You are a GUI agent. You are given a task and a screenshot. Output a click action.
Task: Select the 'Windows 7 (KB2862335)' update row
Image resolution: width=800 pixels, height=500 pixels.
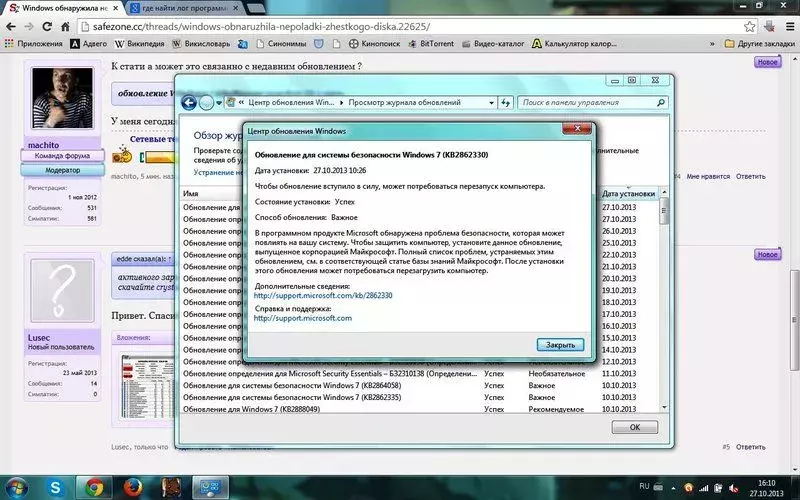(419, 397)
